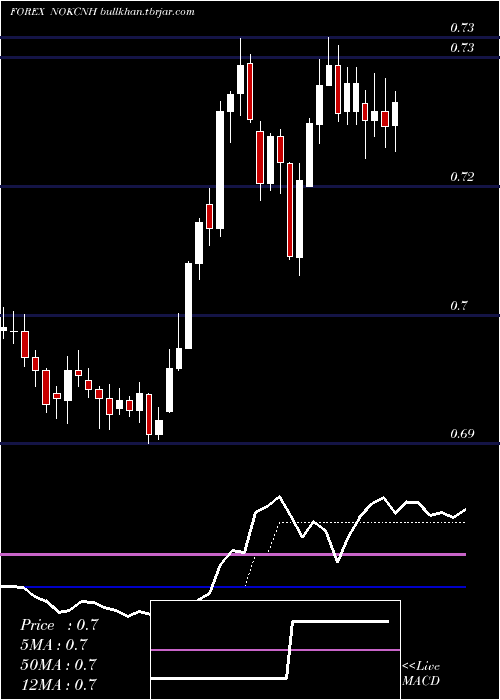
Task: Click the 'FOREX NOKCNH bullkhan.tbrjar.com' chart title
Action: pyautogui.click(x=102, y=12)
